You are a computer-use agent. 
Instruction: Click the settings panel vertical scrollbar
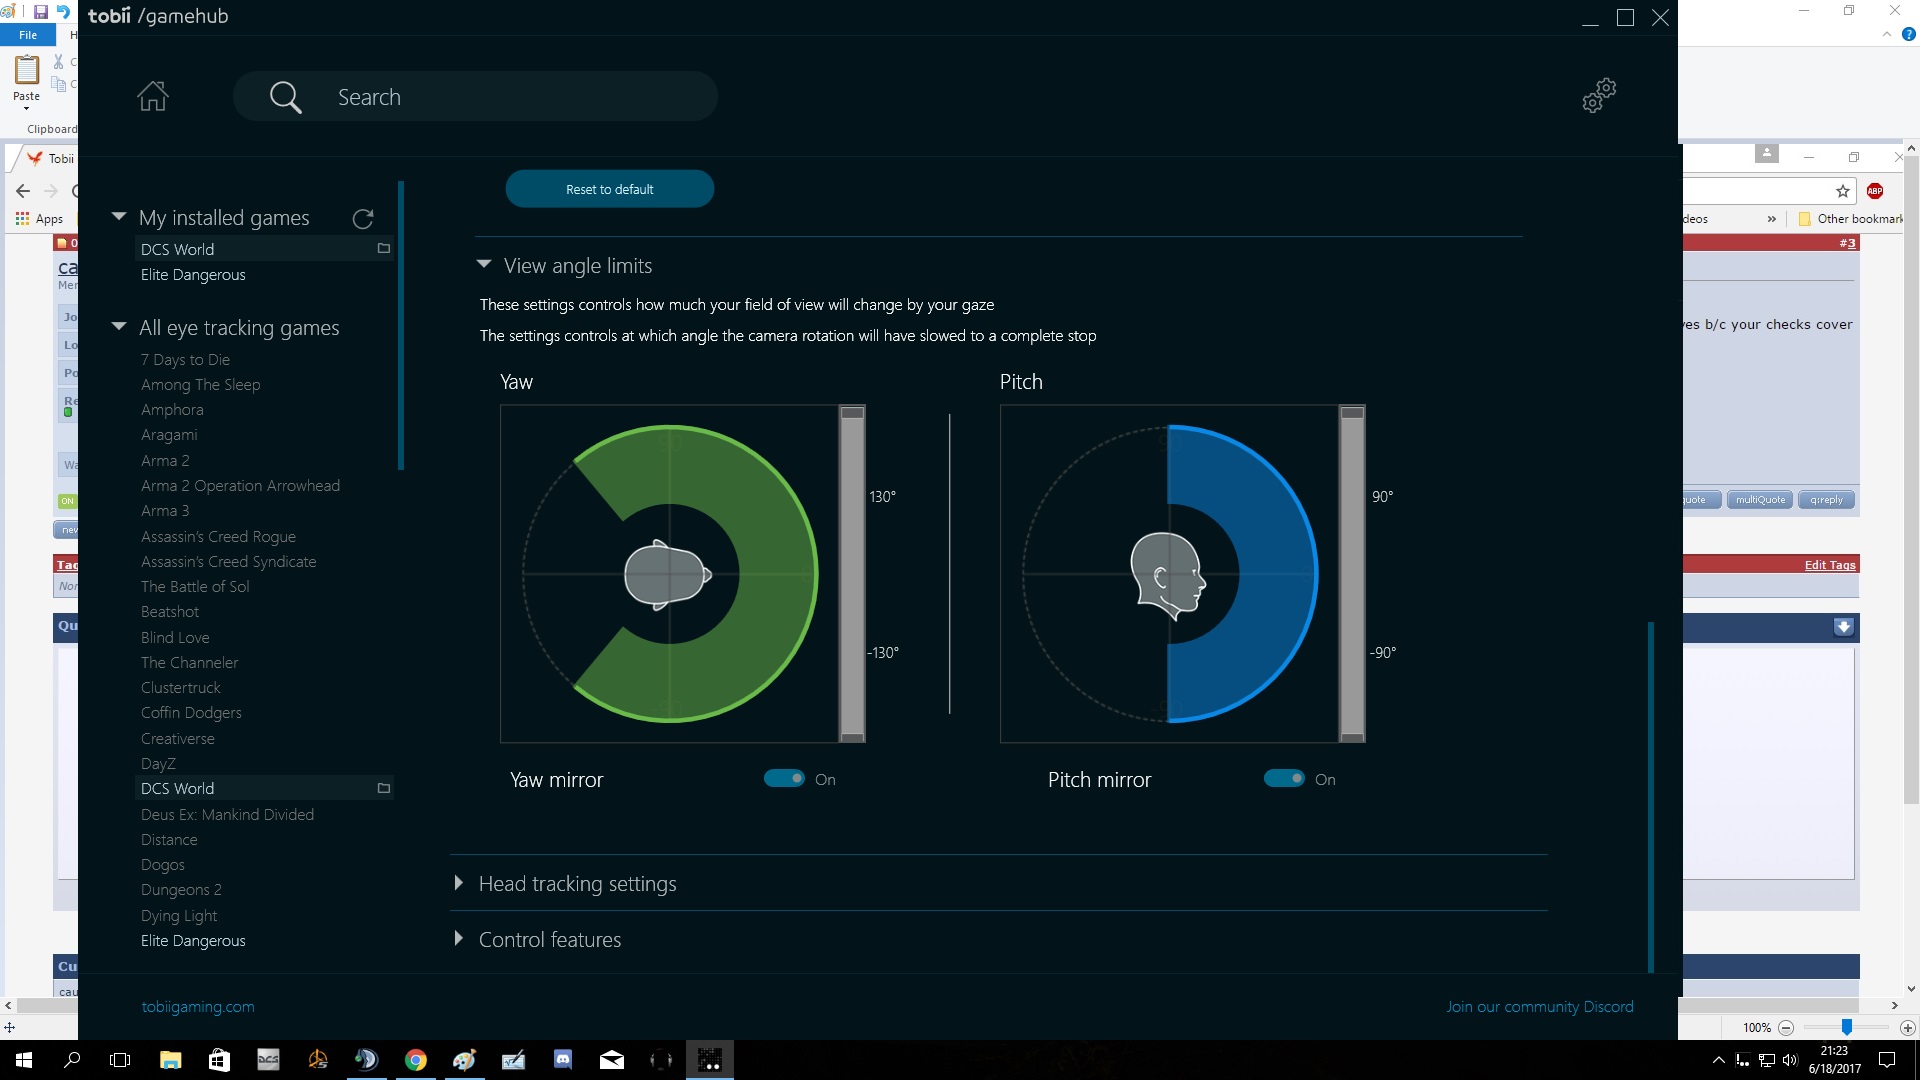coord(1651,796)
